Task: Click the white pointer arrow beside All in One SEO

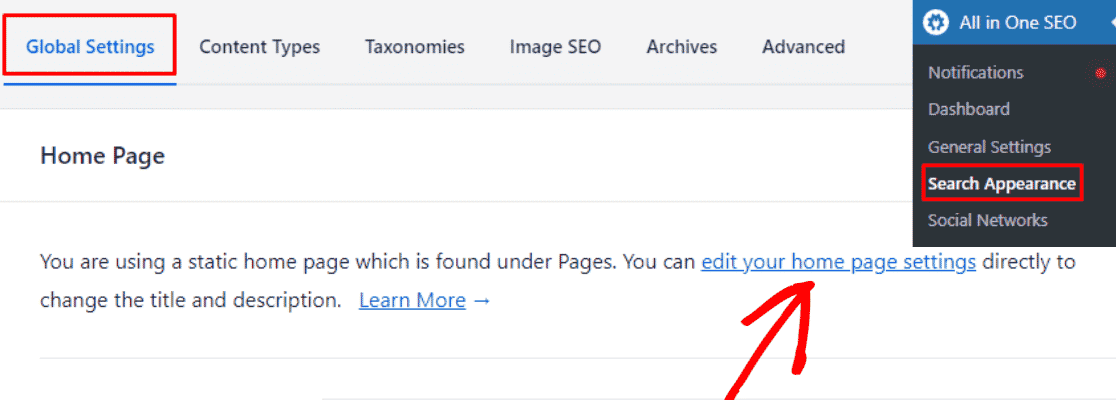Action: pos(1112,23)
